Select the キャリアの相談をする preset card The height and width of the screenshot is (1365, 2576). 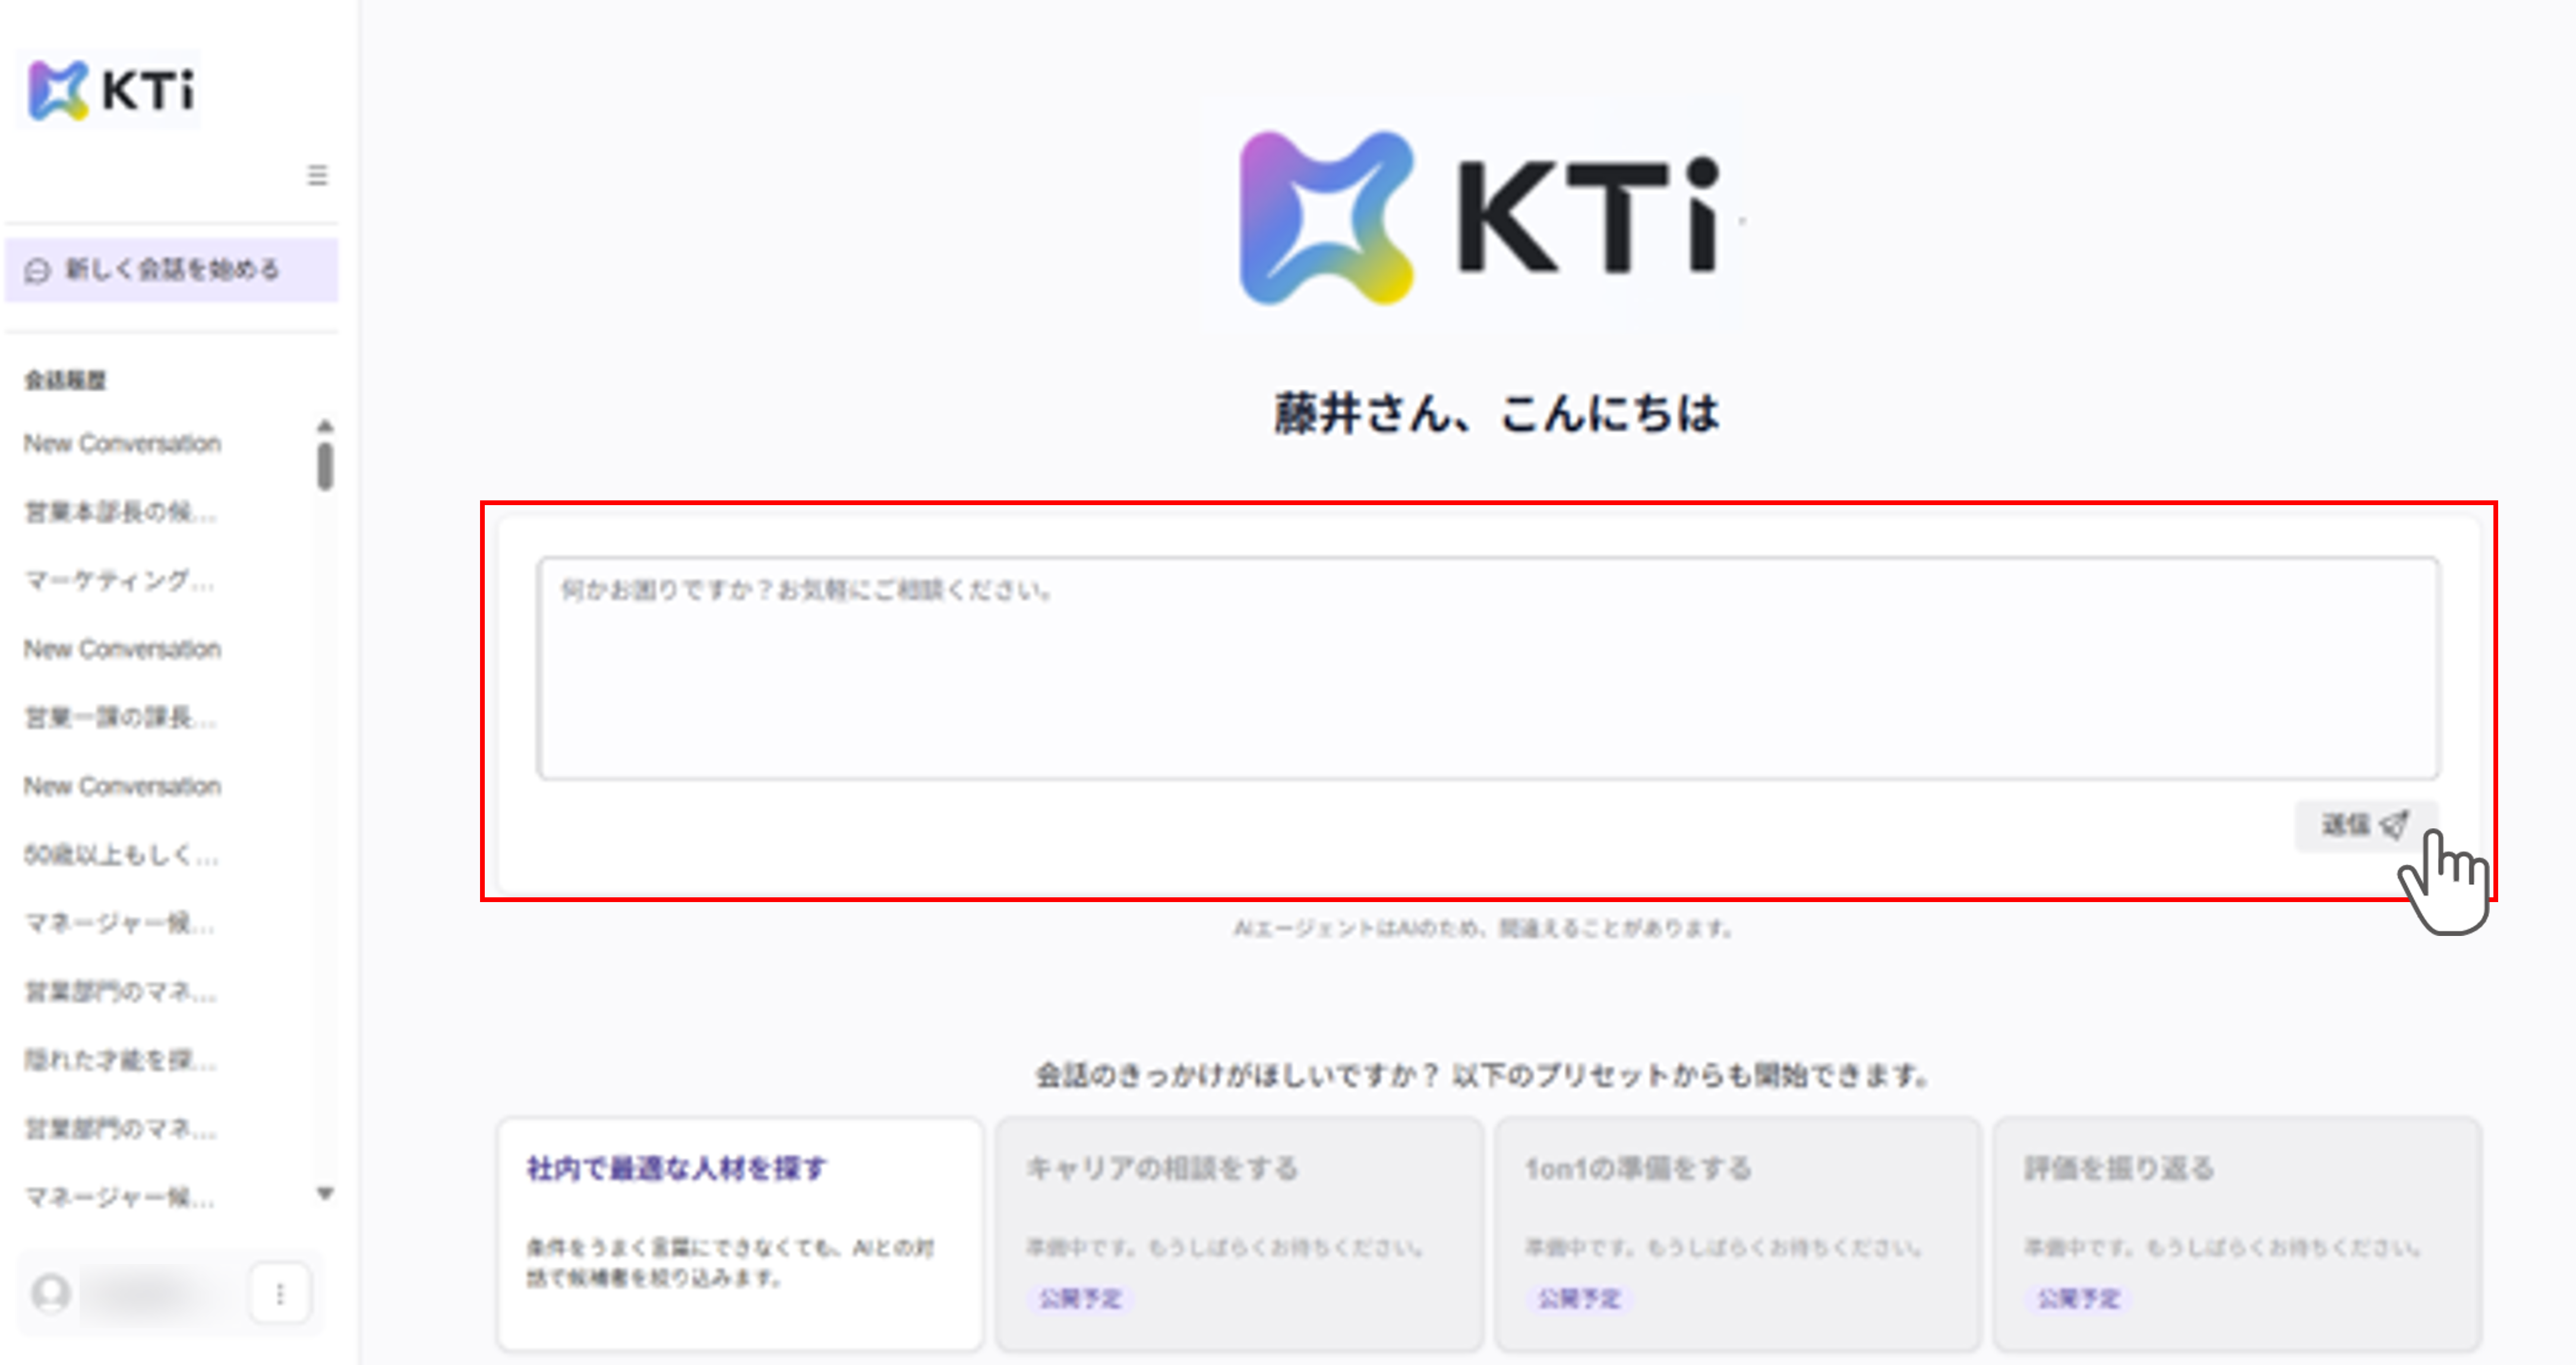pyautogui.click(x=1239, y=1234)
